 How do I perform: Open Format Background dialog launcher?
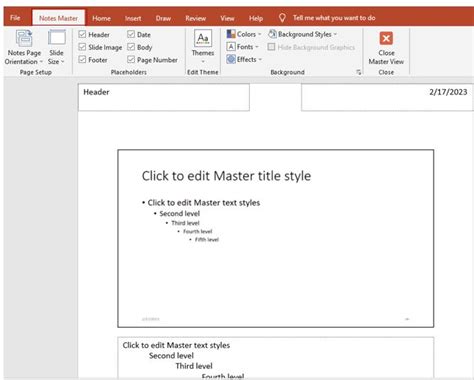(359, 72)
